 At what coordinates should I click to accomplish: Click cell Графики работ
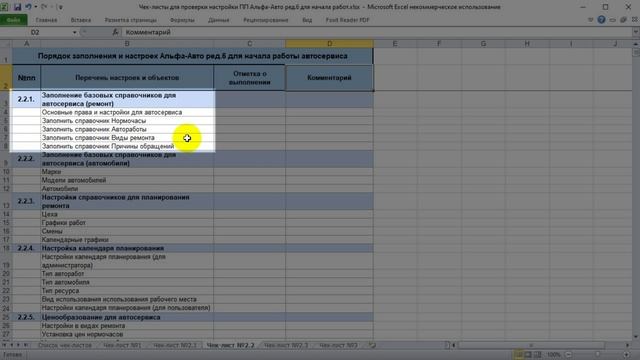pyautogui.click(x=127, y=223)
